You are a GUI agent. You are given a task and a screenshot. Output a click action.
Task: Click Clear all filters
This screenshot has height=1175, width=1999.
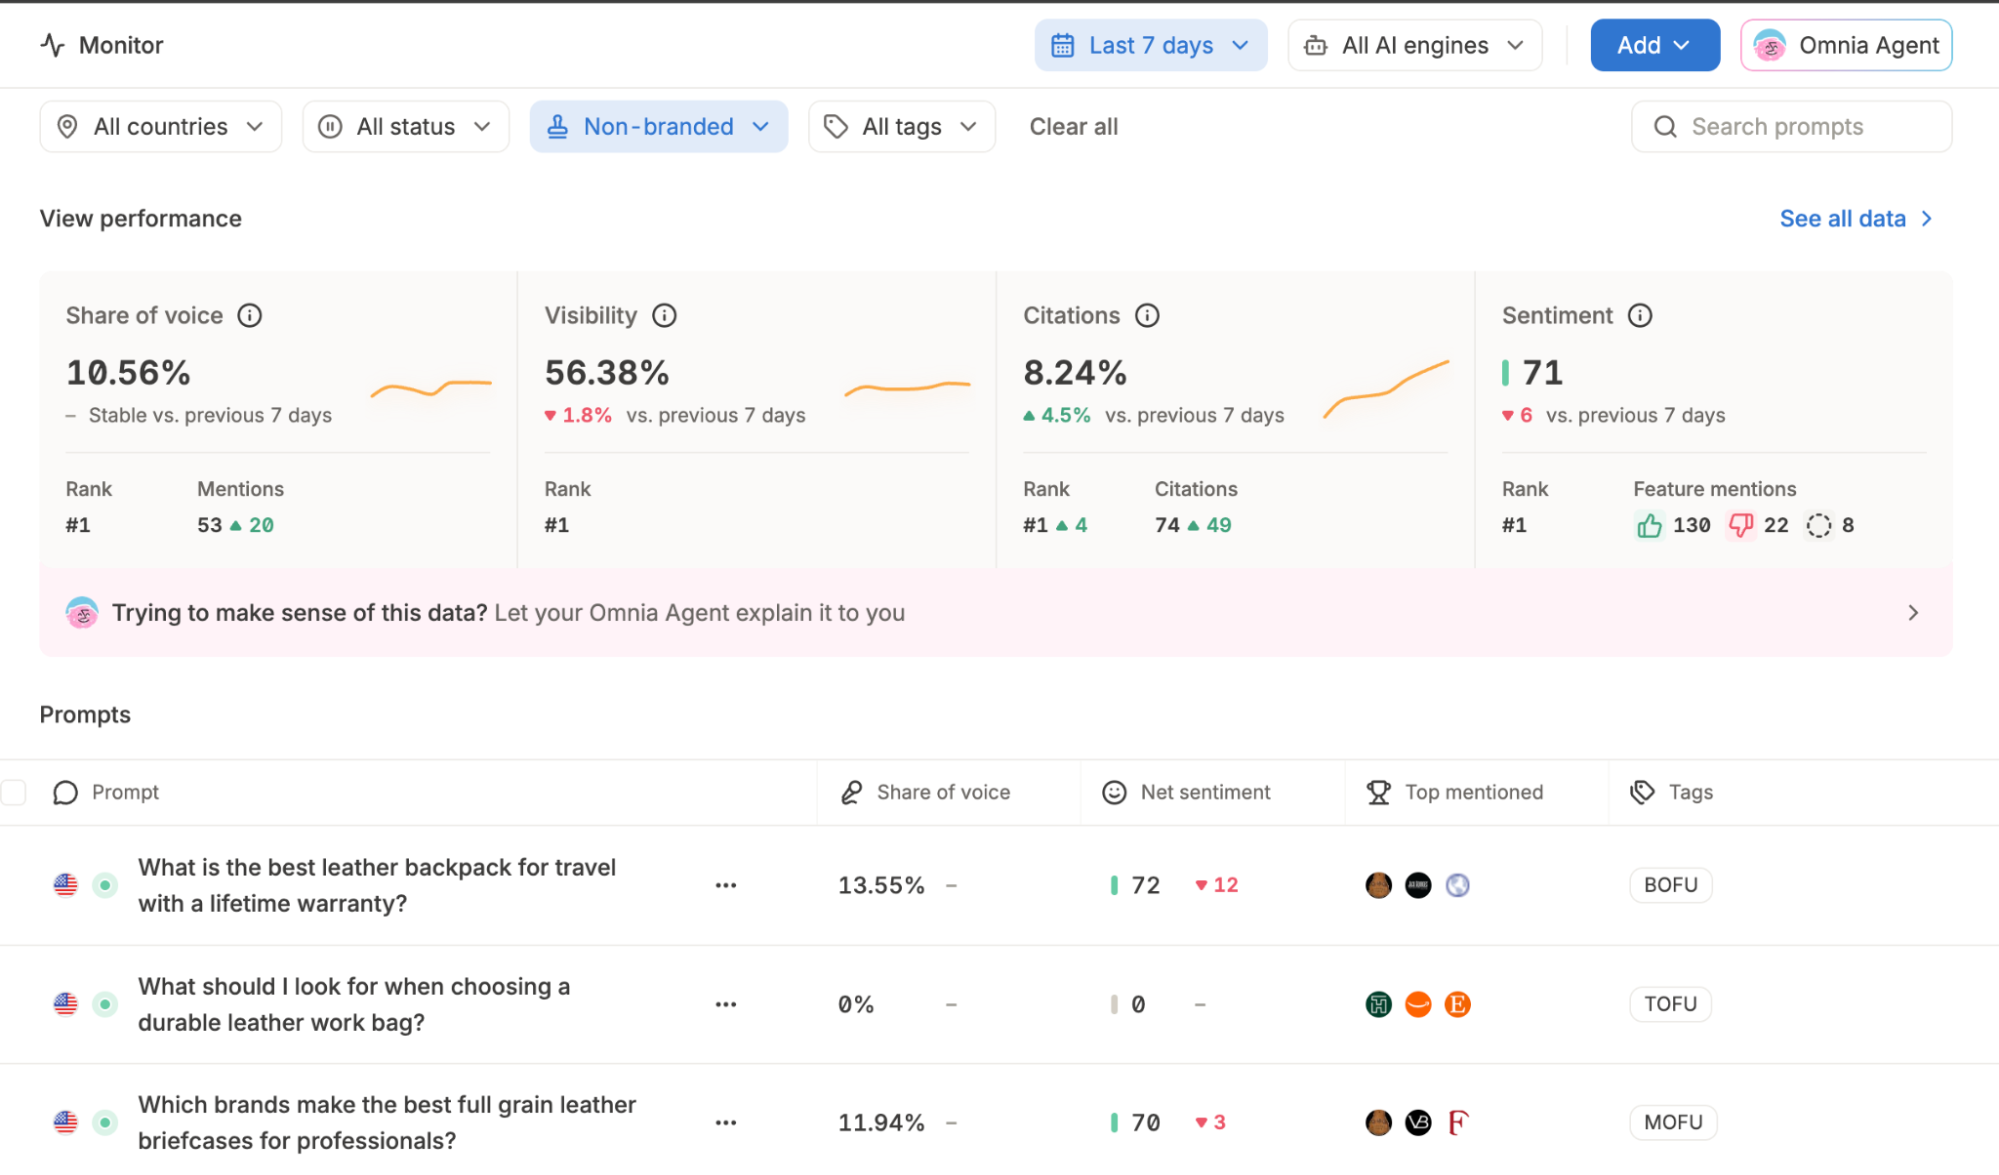[1074, 127]
